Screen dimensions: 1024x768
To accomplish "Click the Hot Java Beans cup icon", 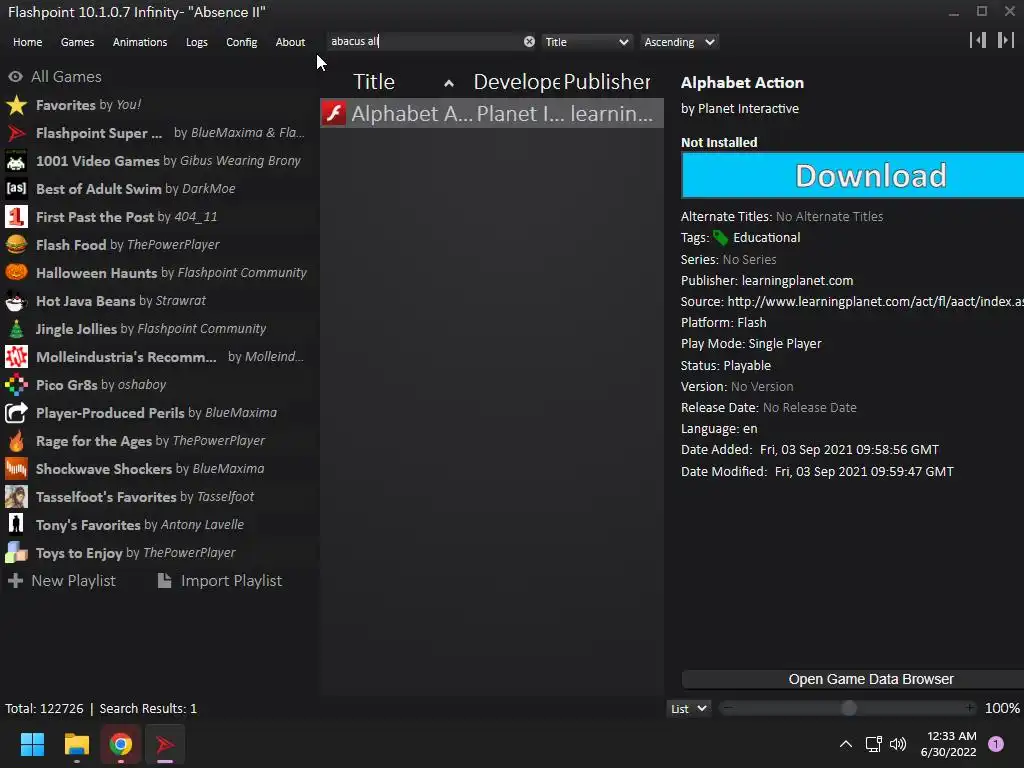I will click(x=16, y=301).
